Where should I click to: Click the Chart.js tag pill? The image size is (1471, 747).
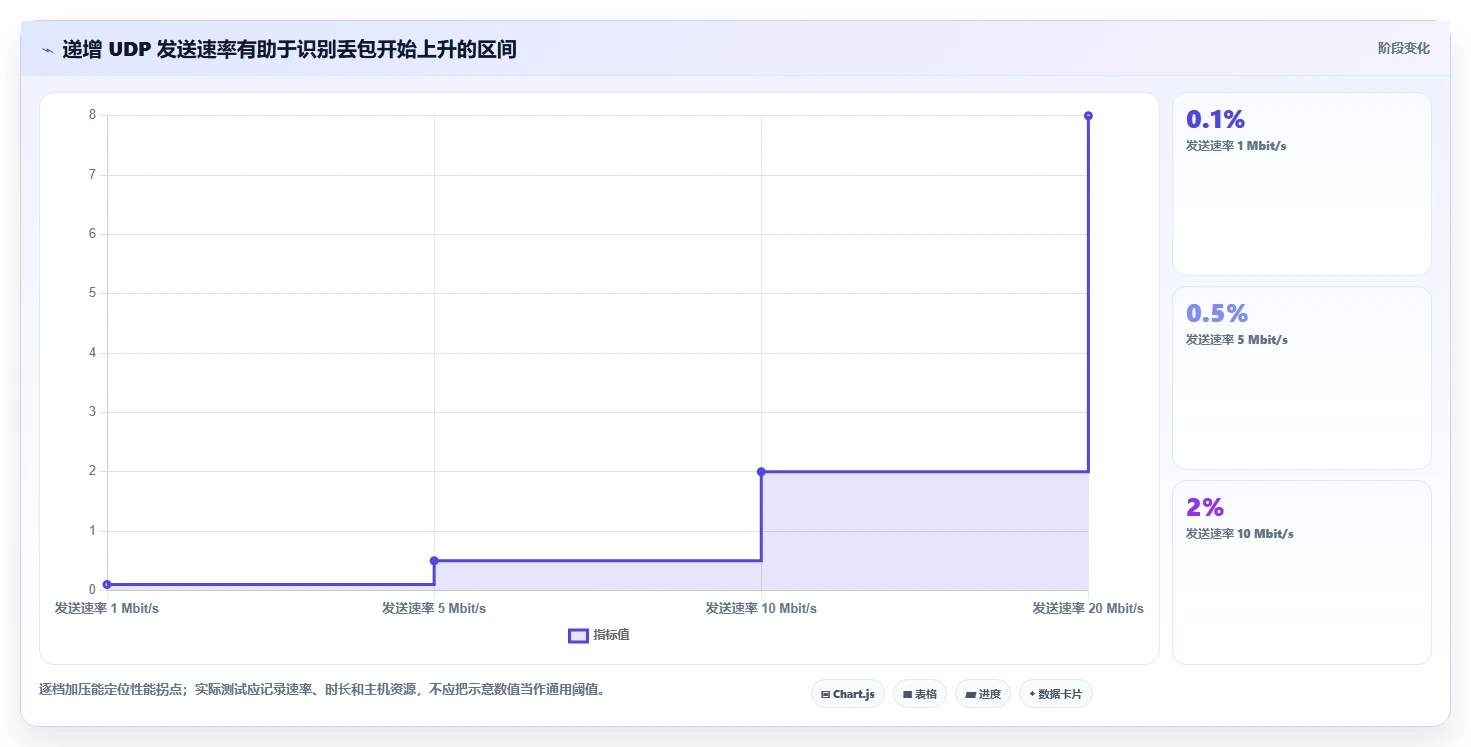[847, 694]
